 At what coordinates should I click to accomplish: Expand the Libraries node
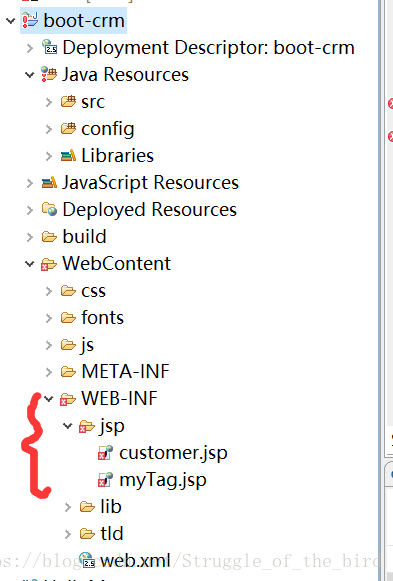pyautogui.click(x=49, y=156)
